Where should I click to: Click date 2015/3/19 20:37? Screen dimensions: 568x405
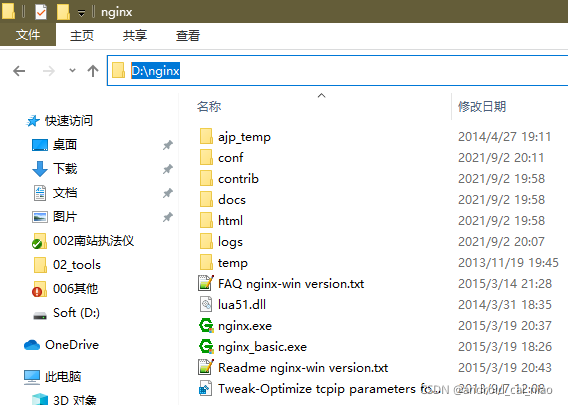[x=505, y=326]
